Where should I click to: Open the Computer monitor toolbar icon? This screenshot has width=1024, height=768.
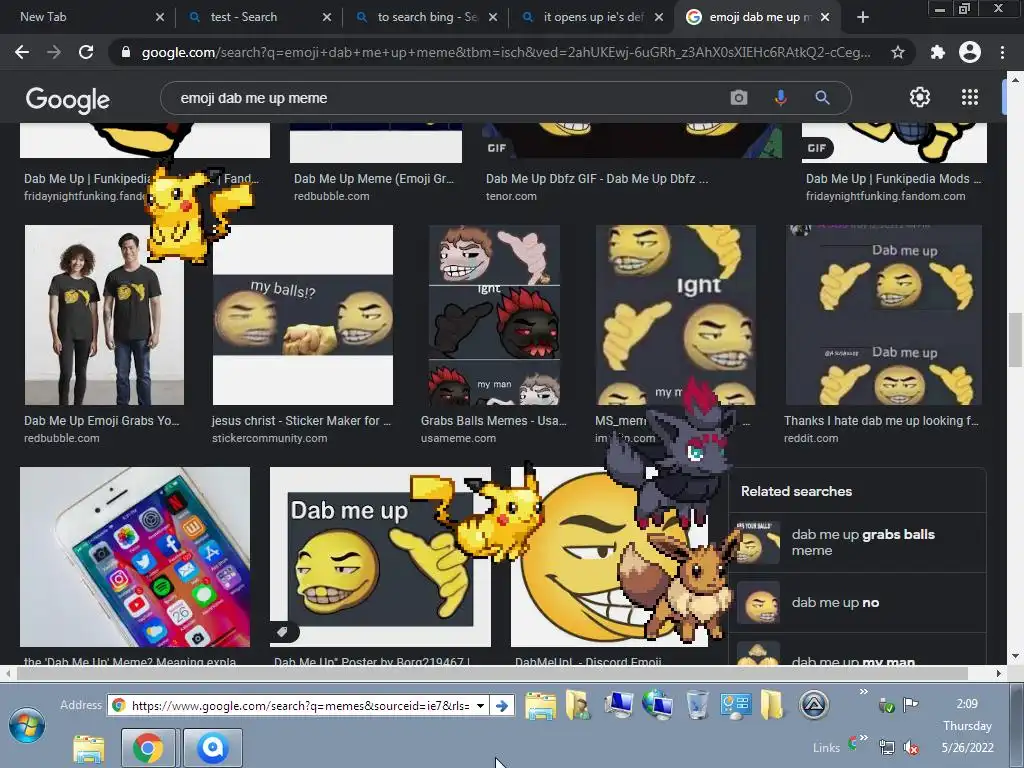(618, 705)
